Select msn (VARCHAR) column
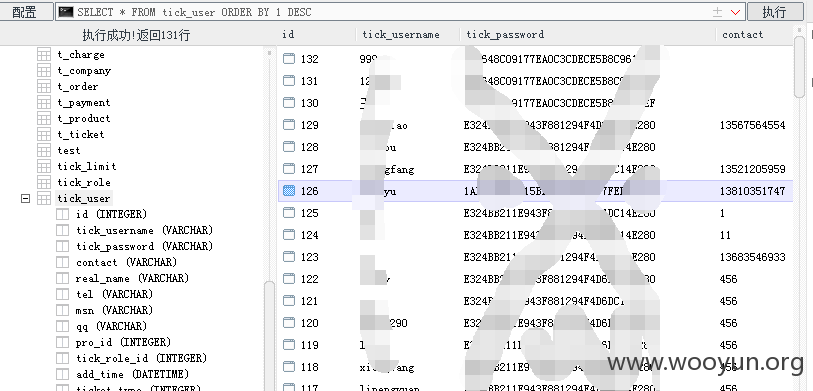This screenshot has height=391, width=813. pyautogui.click(x=115, y=310)
